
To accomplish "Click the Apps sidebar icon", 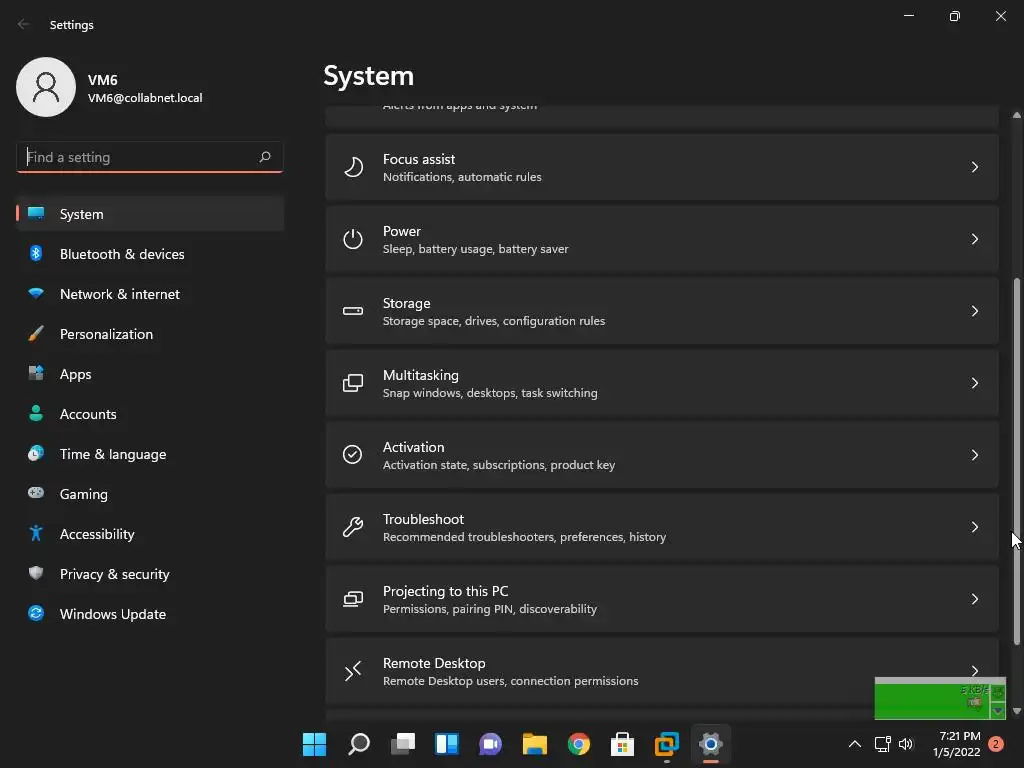I will tap(36, 374).
